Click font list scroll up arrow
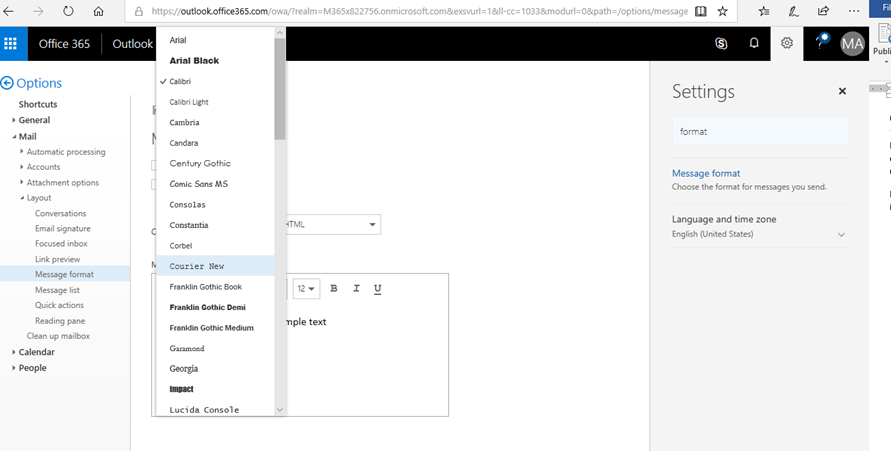 click(x=280, y=33)
